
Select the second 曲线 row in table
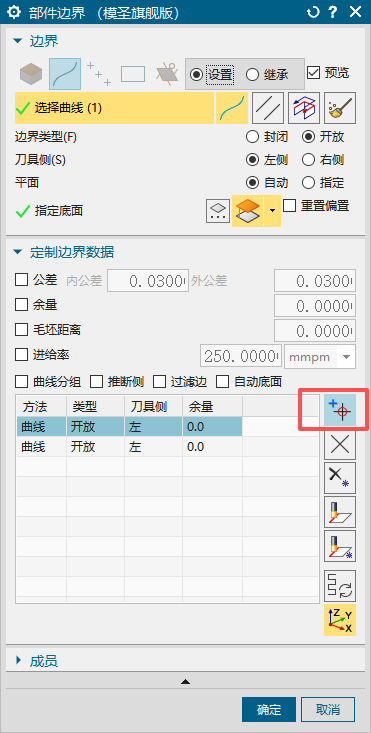pos(129,446)
